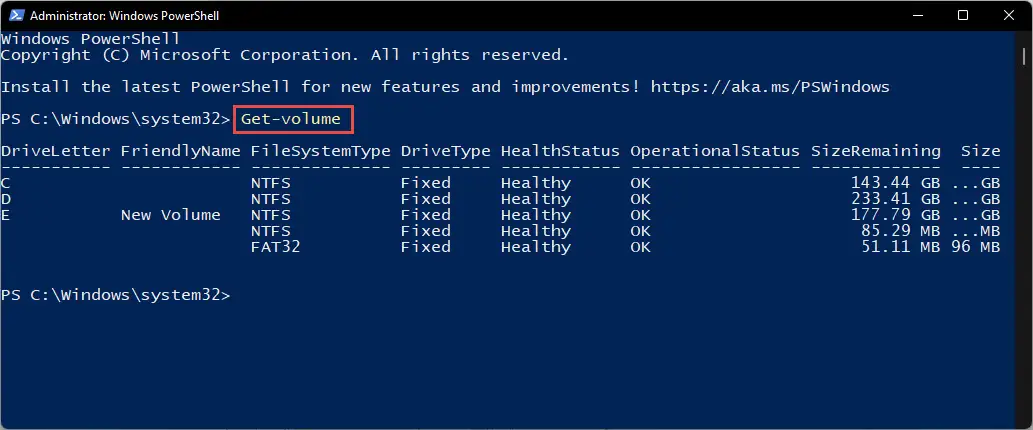Viewport: 1033px width, 430px height.
Task: Maximize the PowerShell window
Action: point(963,15)
